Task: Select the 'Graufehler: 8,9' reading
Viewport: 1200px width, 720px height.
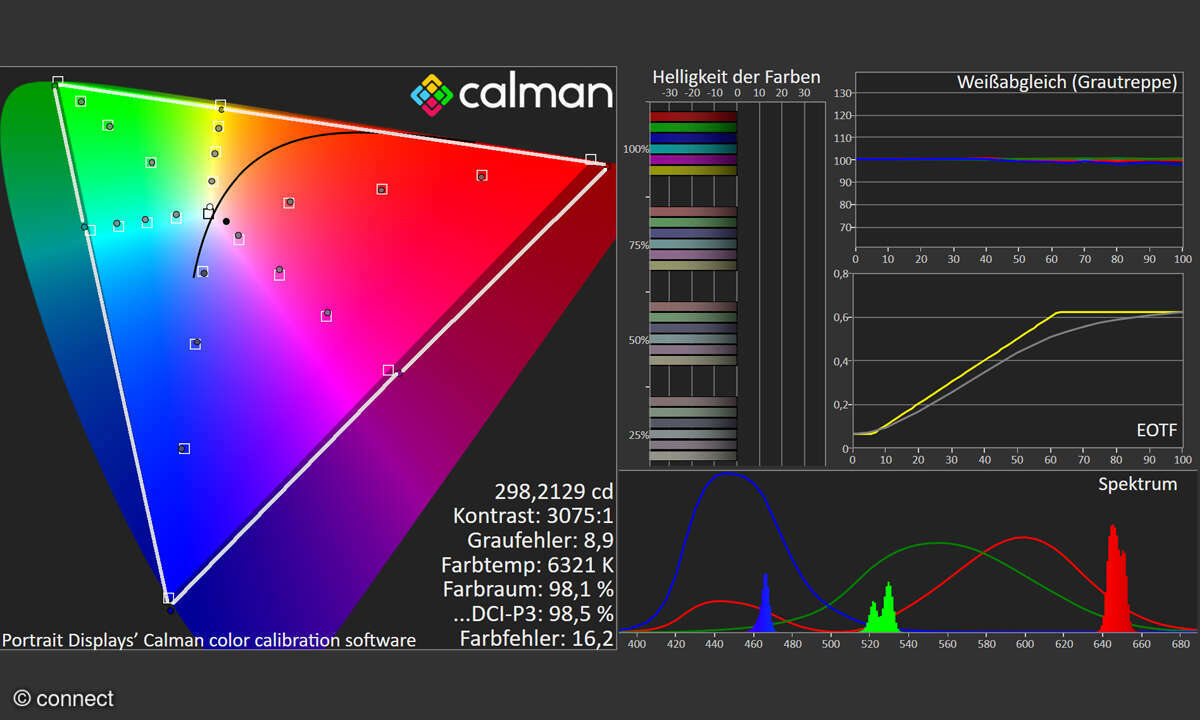Action: (x=540, y=540)
